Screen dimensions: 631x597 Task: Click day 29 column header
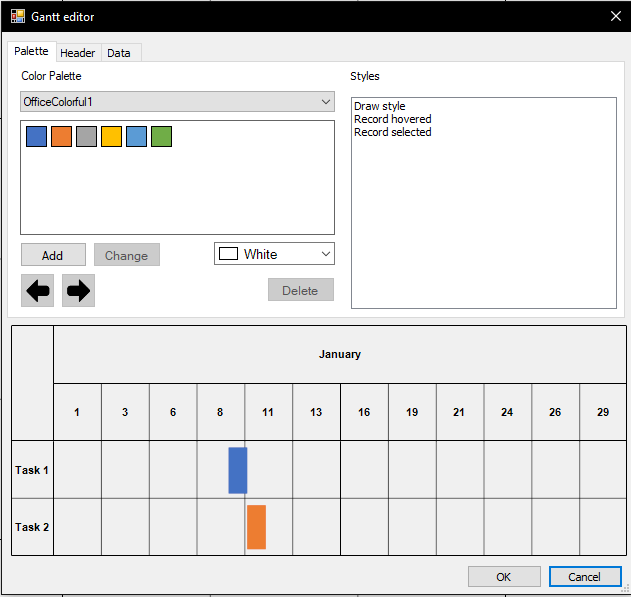coord(603,412)
